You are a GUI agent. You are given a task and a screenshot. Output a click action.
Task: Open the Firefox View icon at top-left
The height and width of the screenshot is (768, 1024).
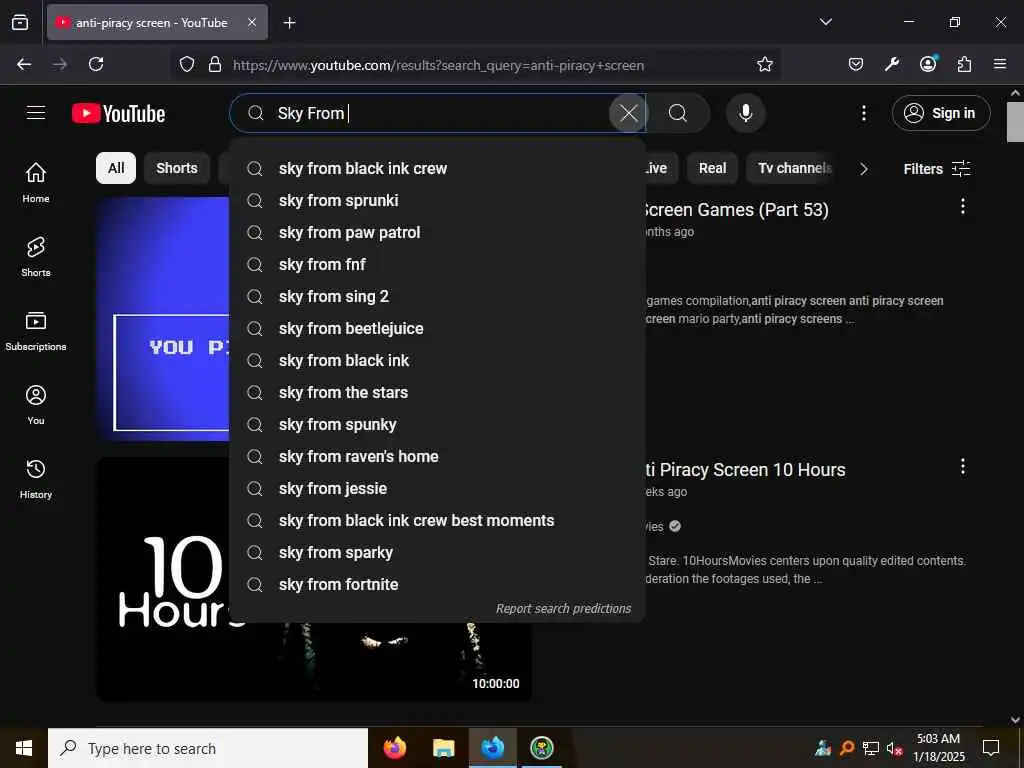pos(20,23)
